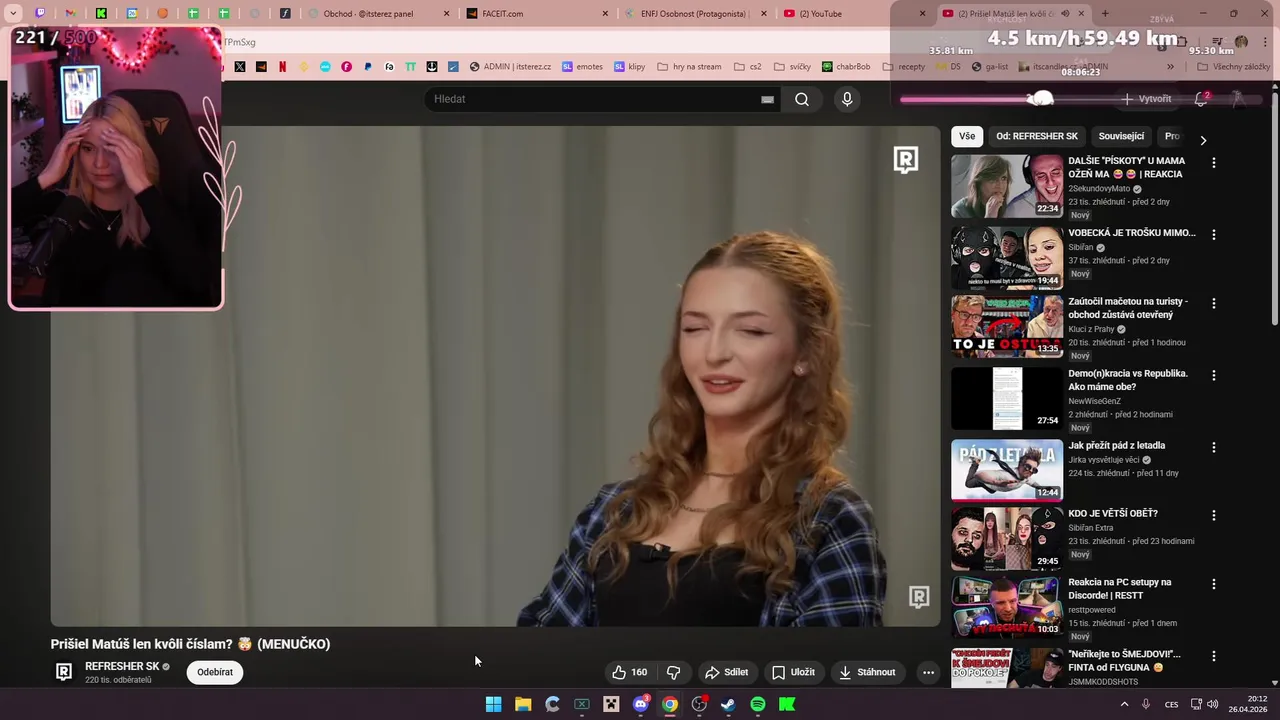The image size is (1280, 720).
Task: Show more filter chips with right arrow
Action: (1203, 140)
